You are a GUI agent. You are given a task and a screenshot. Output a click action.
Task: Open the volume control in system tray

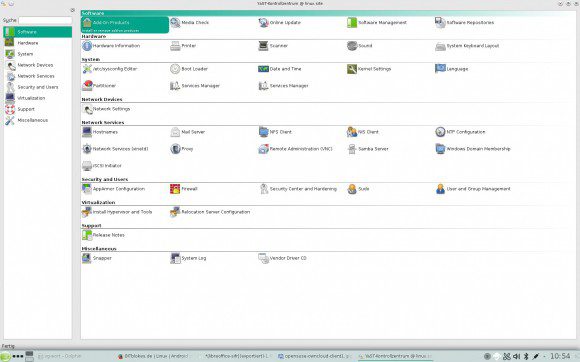click(516, 356)
